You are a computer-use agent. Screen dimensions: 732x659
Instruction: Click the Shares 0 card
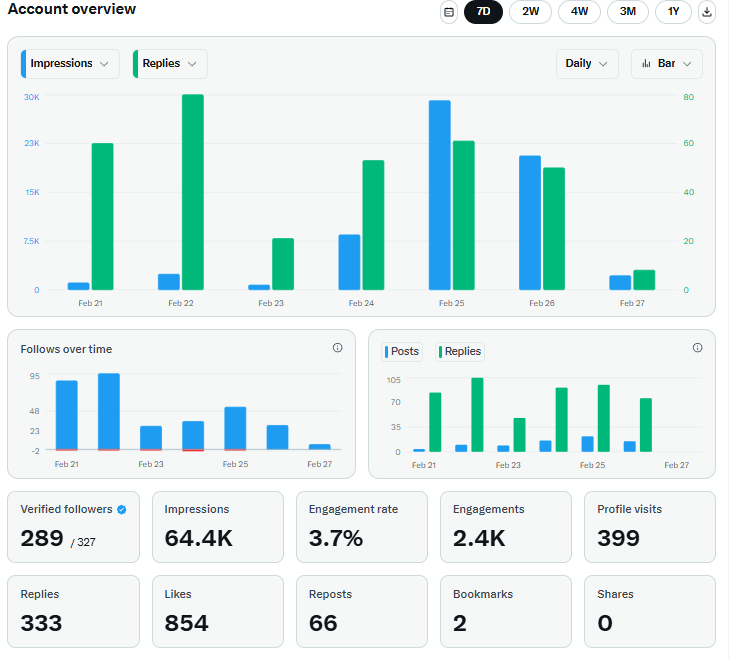click(x=650, y=611)
